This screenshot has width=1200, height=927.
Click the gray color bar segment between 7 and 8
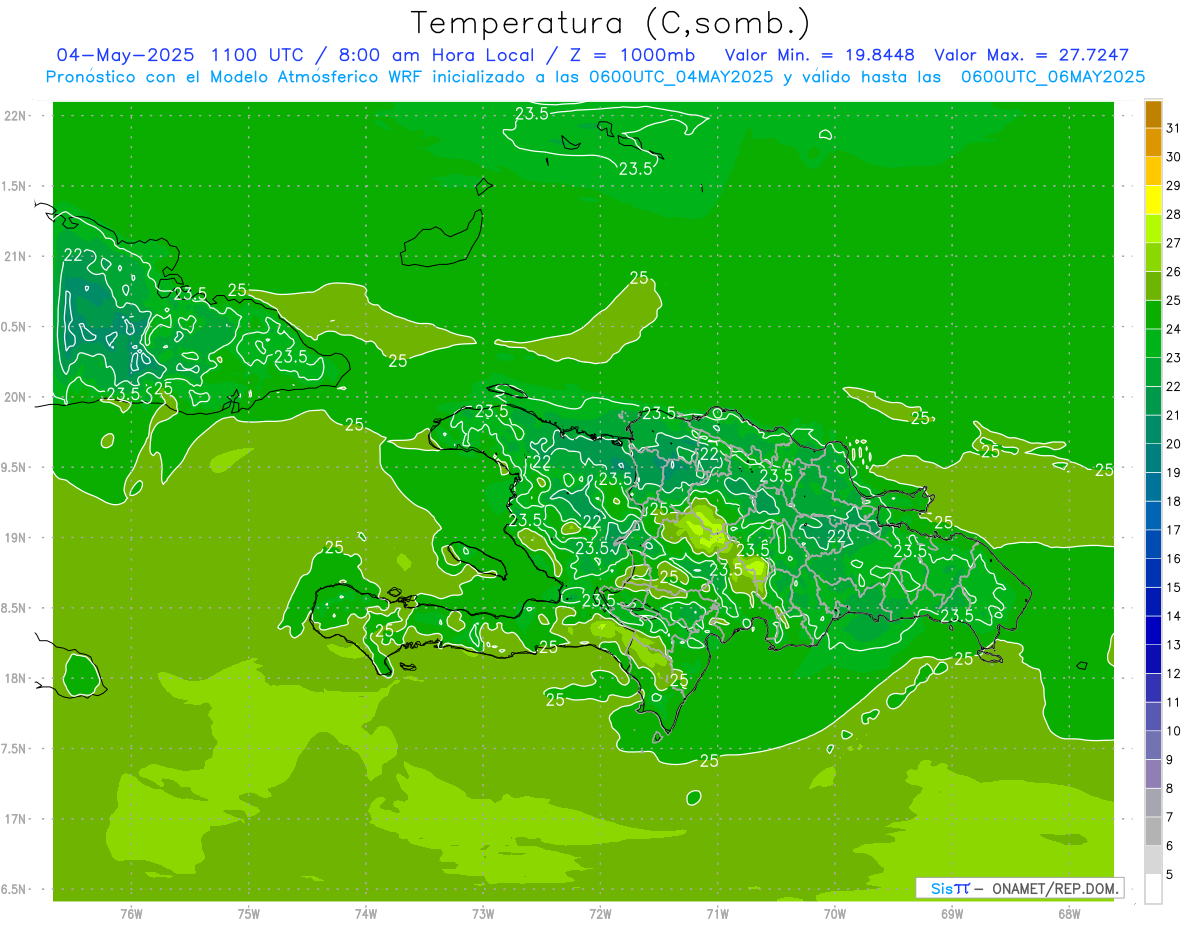click(x=1153, y=802)
